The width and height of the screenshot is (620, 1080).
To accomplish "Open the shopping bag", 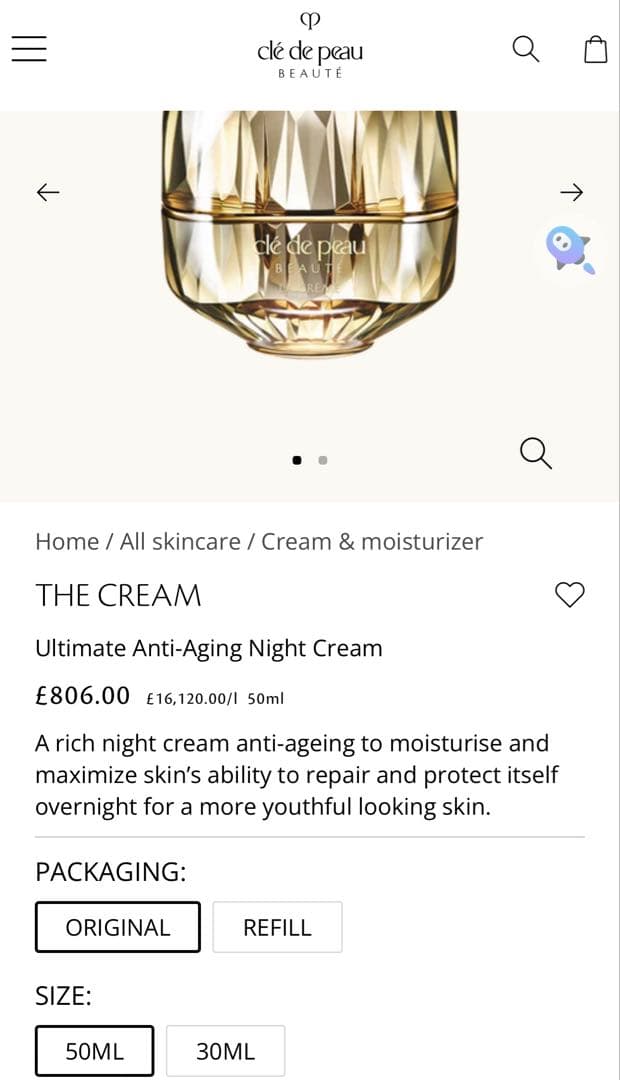I will [x=595, y=49].
